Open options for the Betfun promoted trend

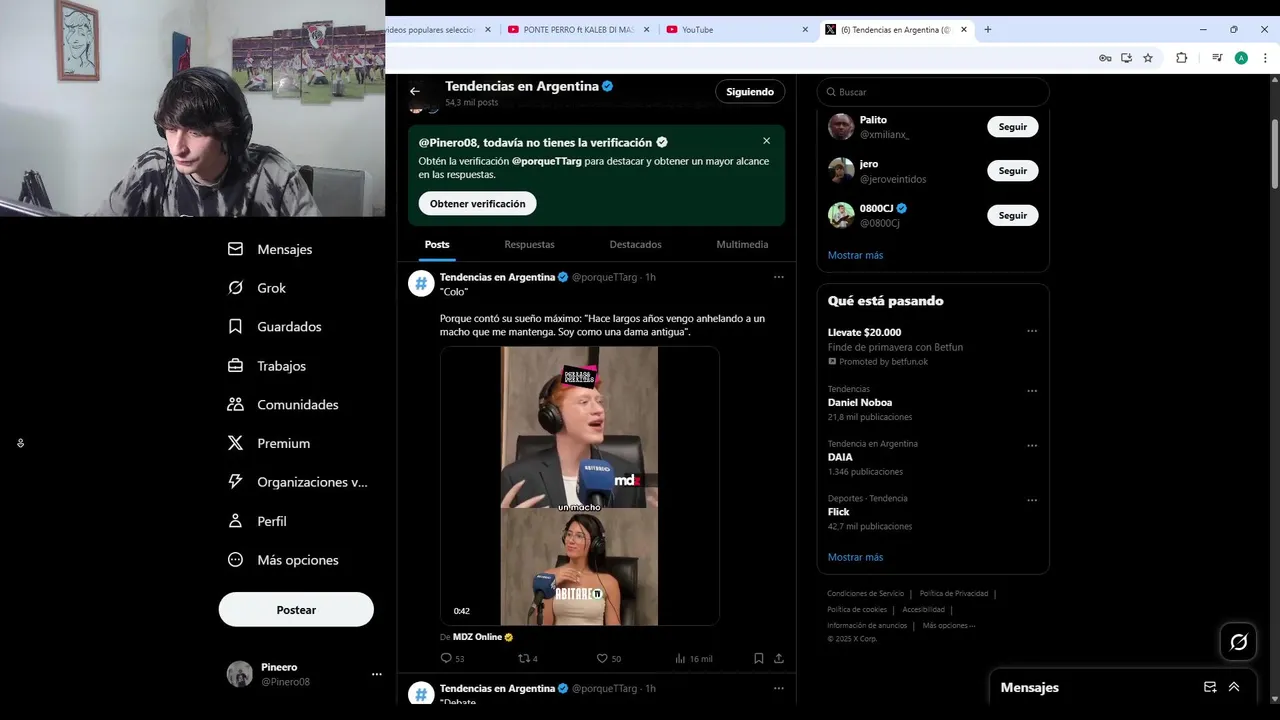[1032, 331]
